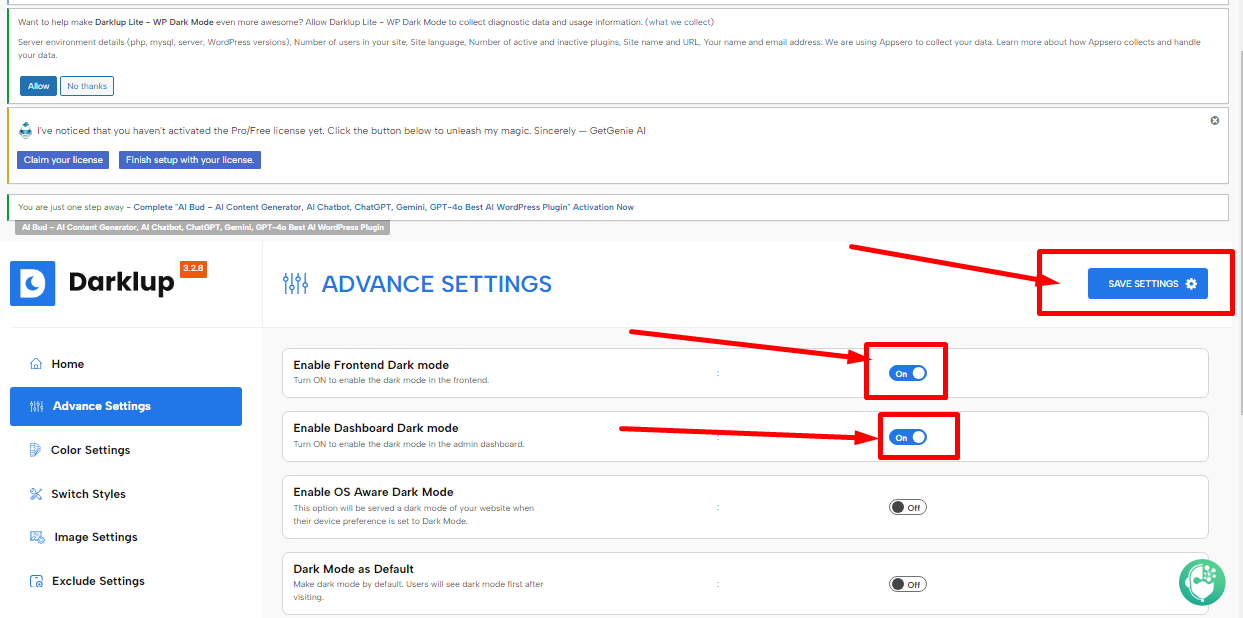1243x618 pixels.
Task: Click the Darklup moon logo icon
Action: tap(33, 284)
